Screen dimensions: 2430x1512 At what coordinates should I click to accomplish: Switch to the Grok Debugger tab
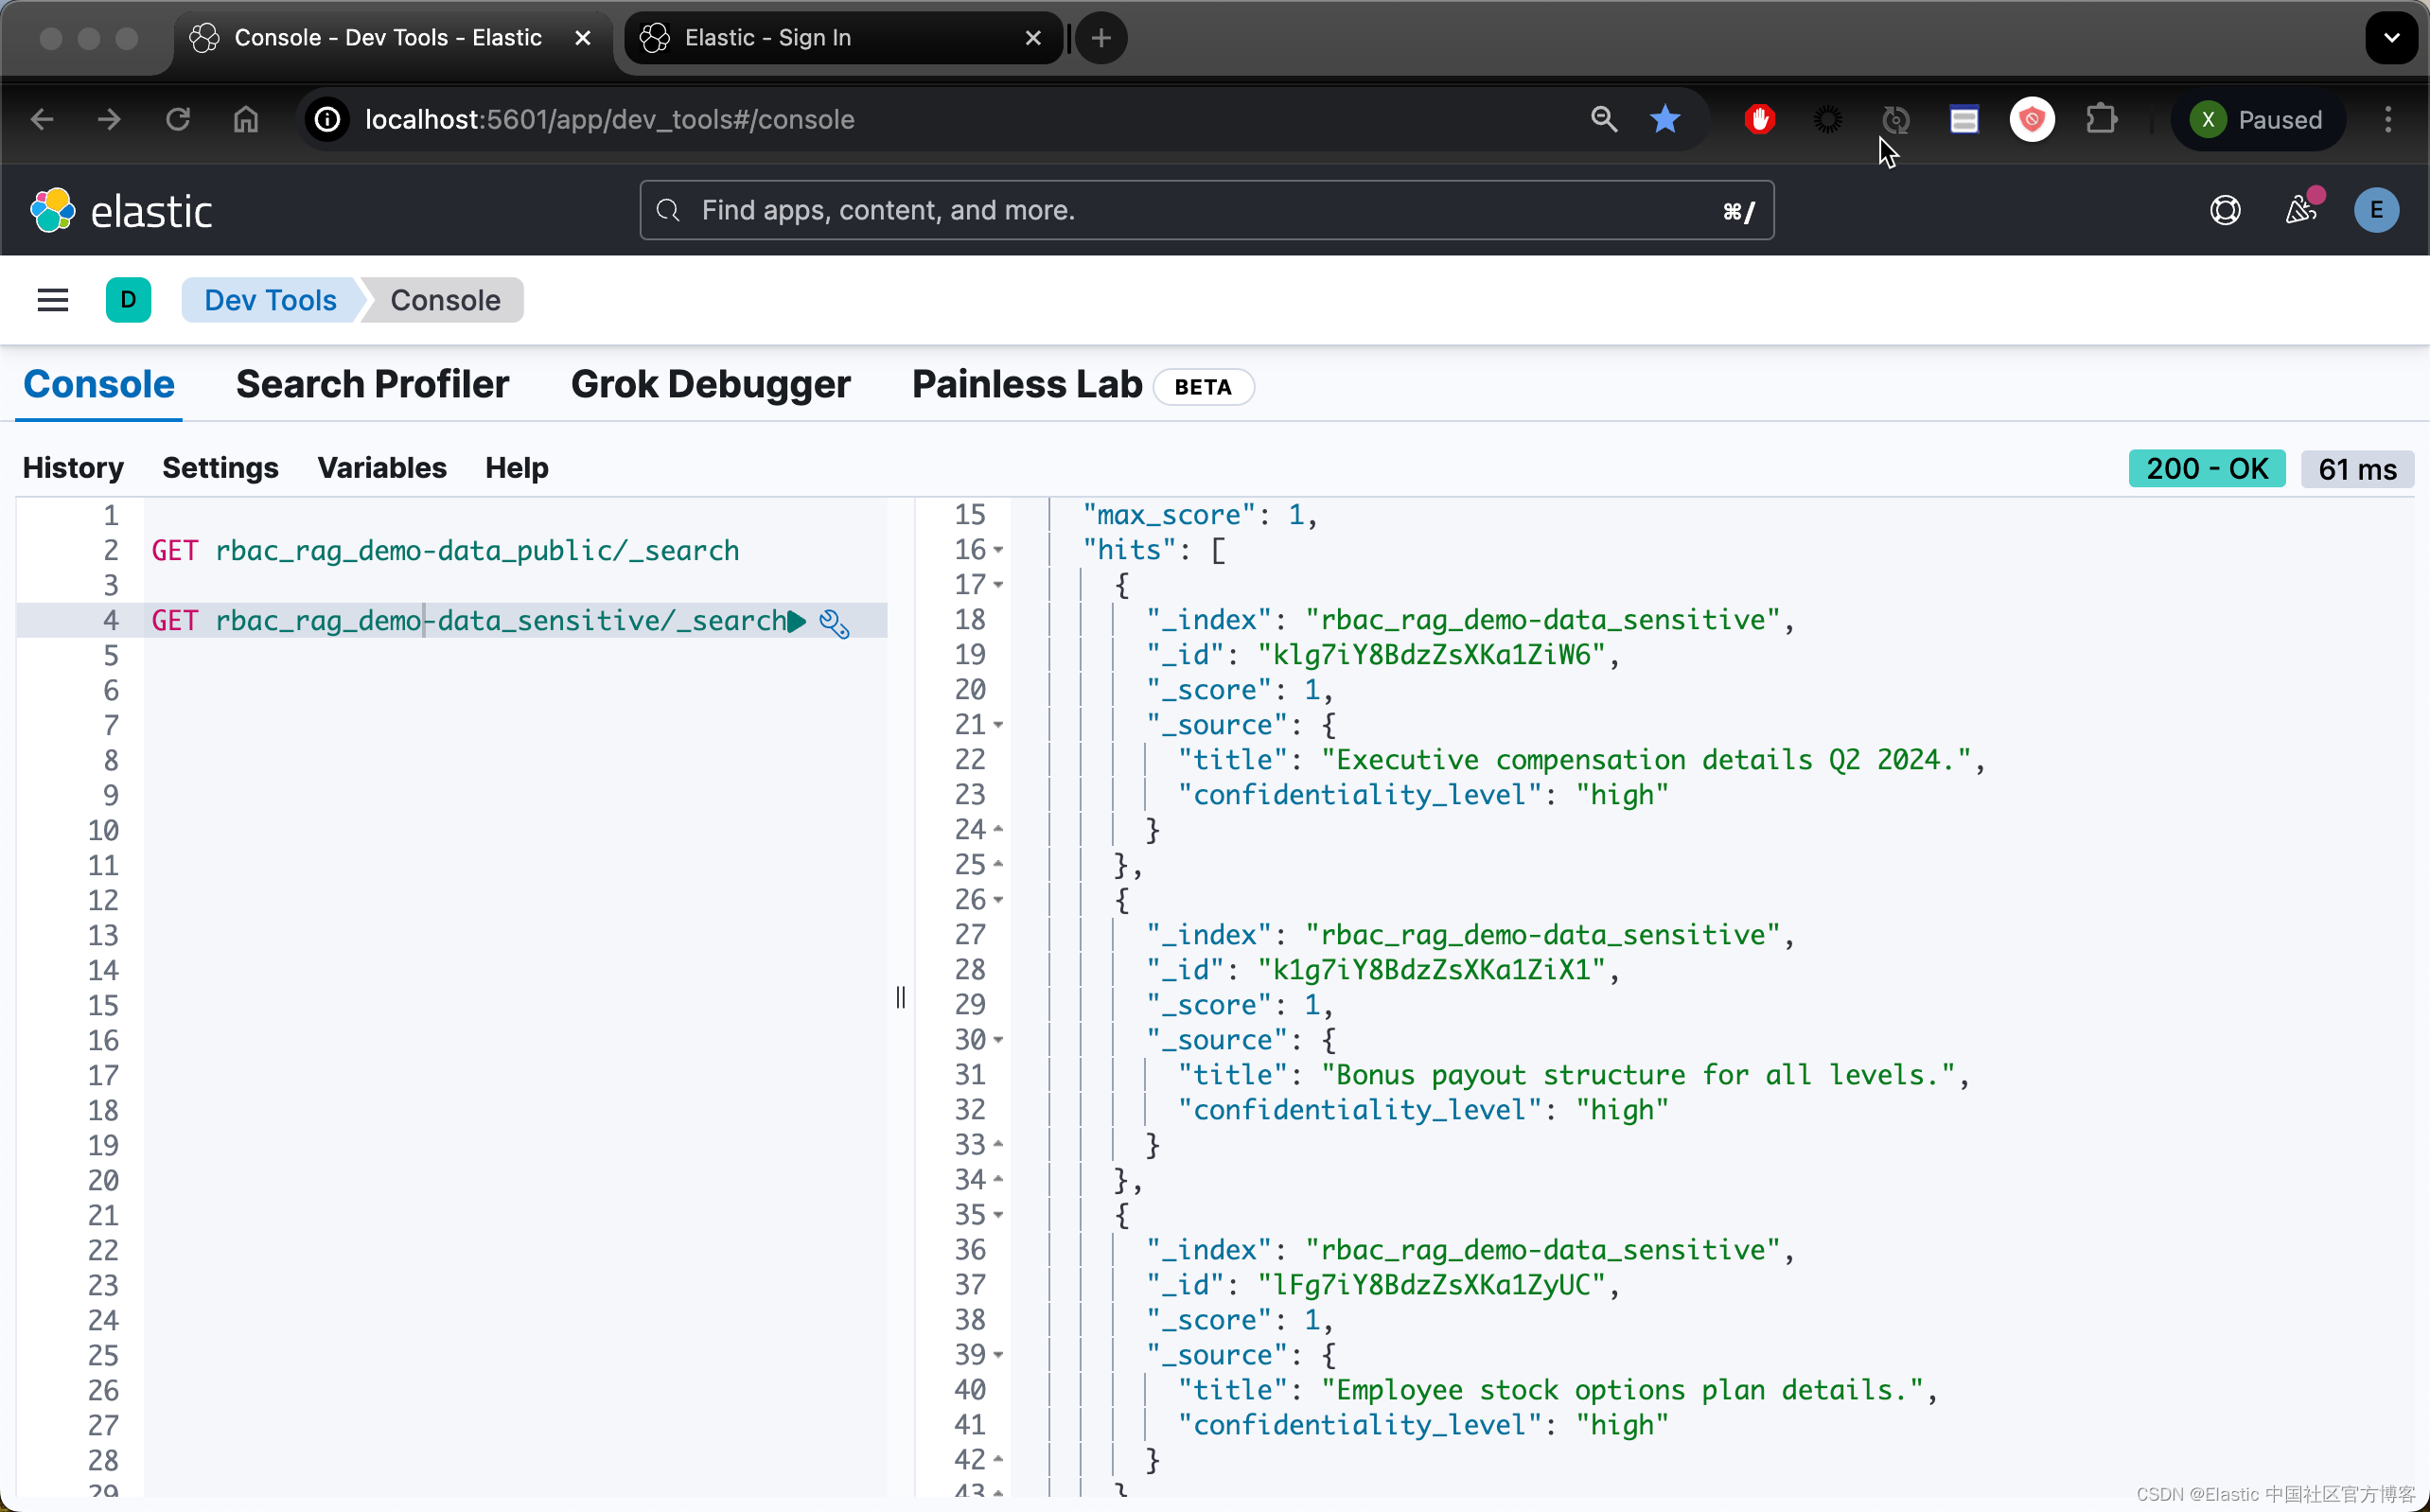point(711,384)
